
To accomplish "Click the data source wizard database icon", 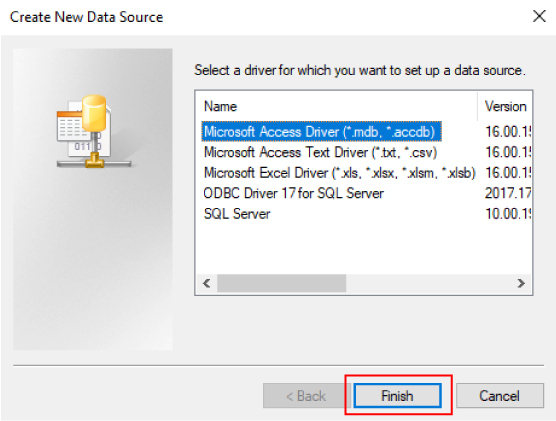I will pyautogui.click(x=94, y=131).
